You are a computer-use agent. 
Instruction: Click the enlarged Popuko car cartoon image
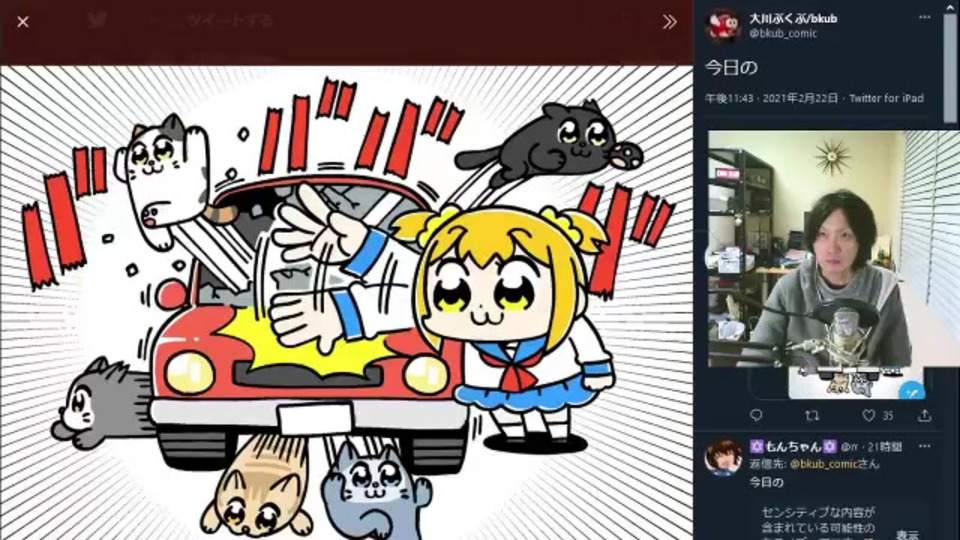[347, 302]
